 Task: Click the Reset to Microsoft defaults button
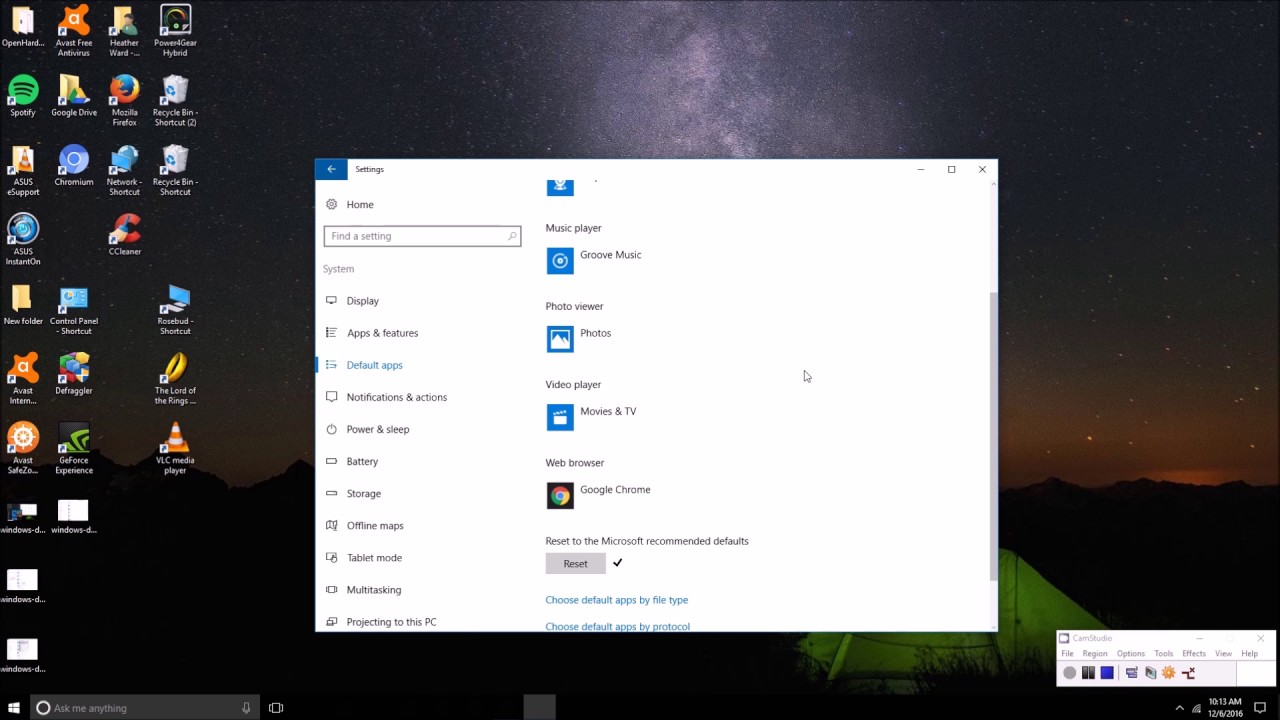(x=575, y=563)
